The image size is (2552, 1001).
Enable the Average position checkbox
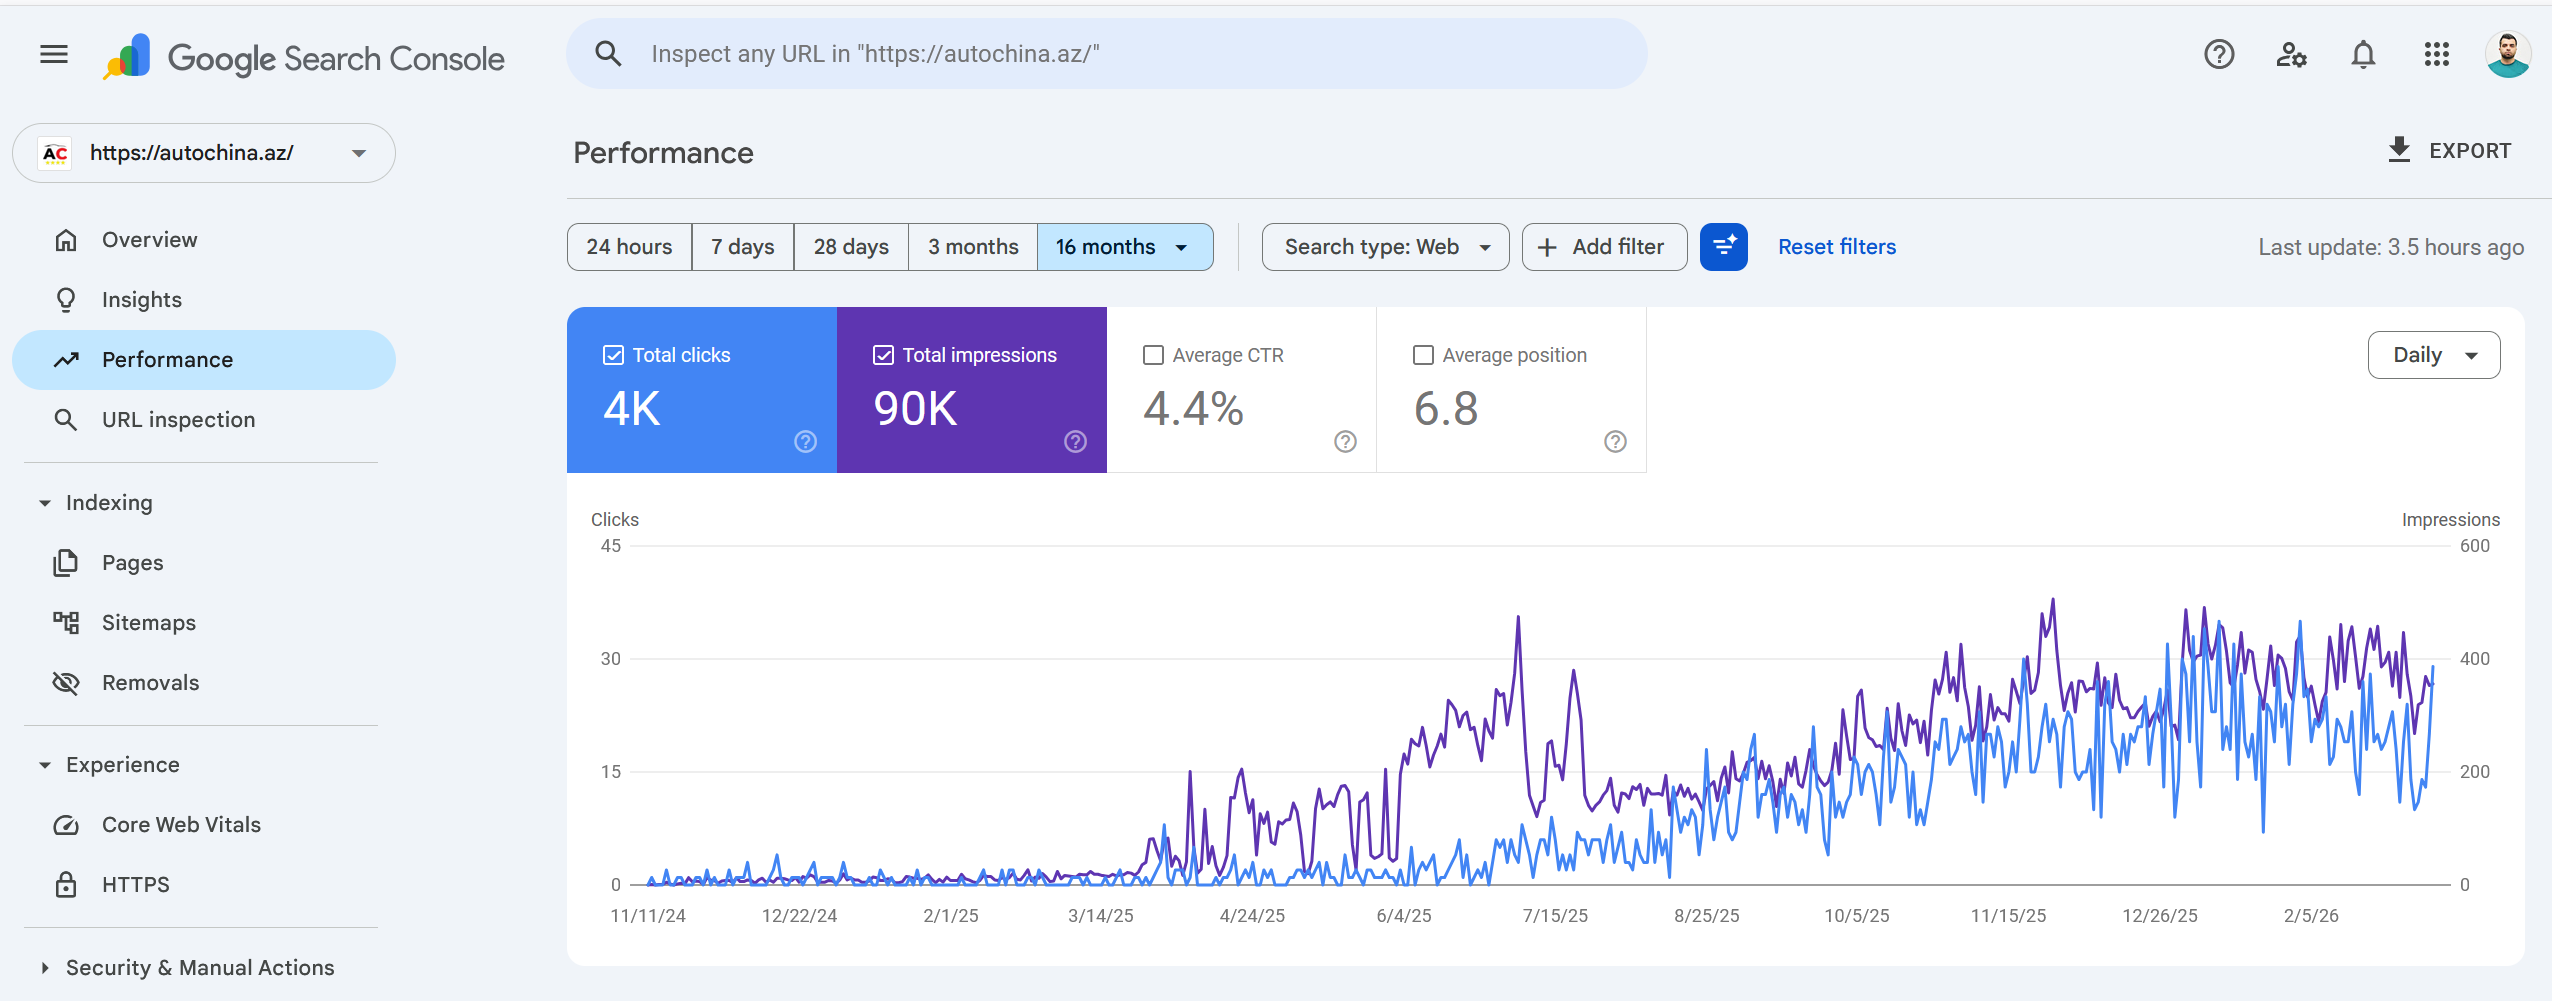click(x=1423, y=355)
